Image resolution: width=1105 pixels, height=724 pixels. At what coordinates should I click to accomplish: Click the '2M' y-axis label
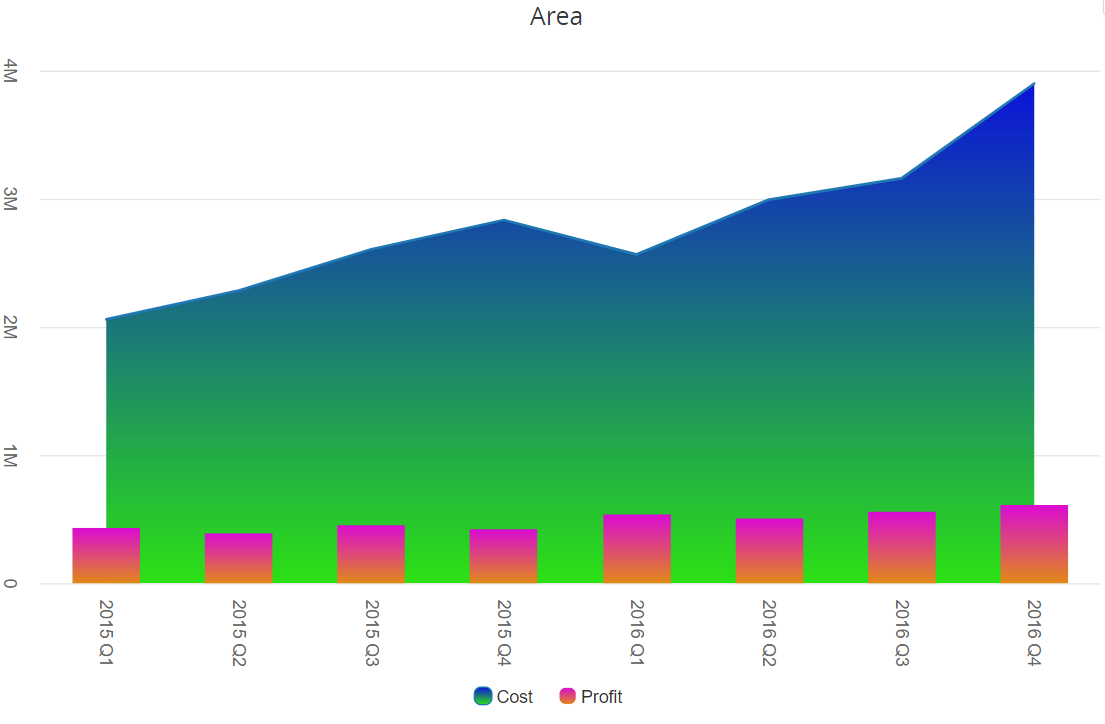(11, 328)
